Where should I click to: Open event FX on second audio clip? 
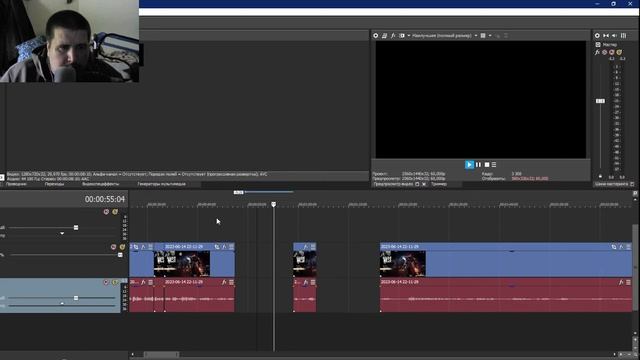pos(224,282)
